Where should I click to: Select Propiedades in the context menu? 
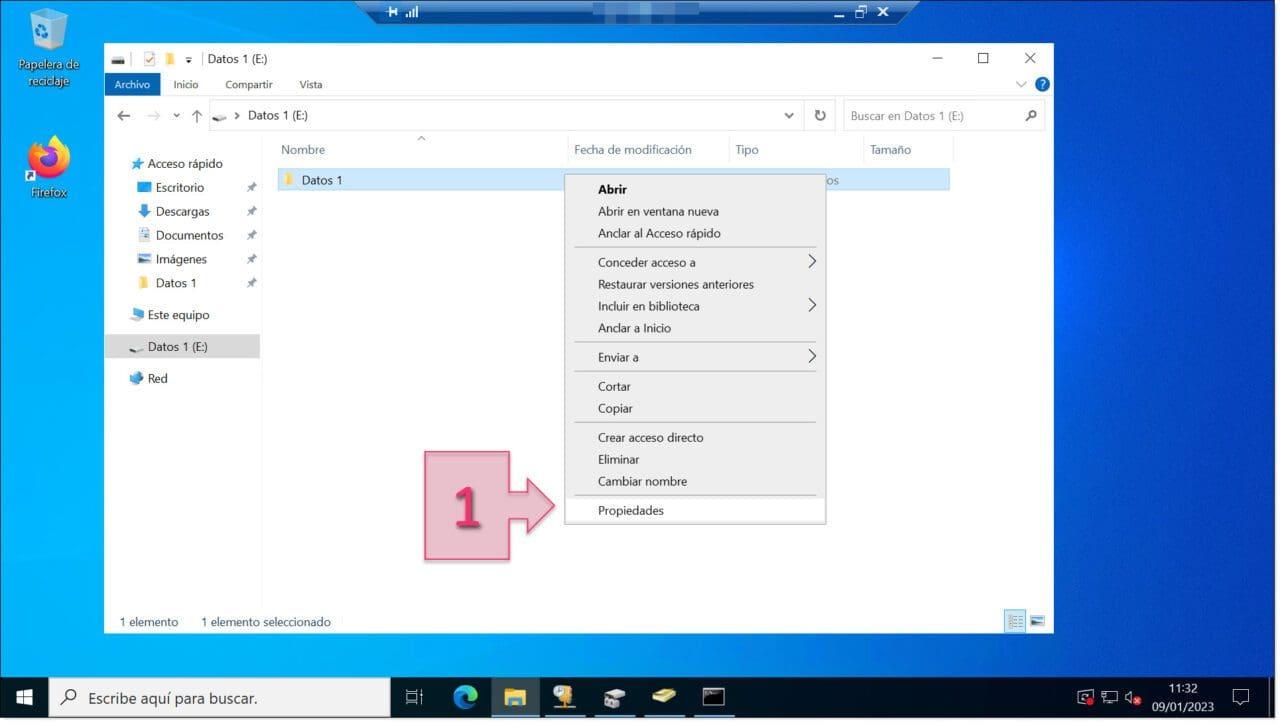[x=631, y=511]
